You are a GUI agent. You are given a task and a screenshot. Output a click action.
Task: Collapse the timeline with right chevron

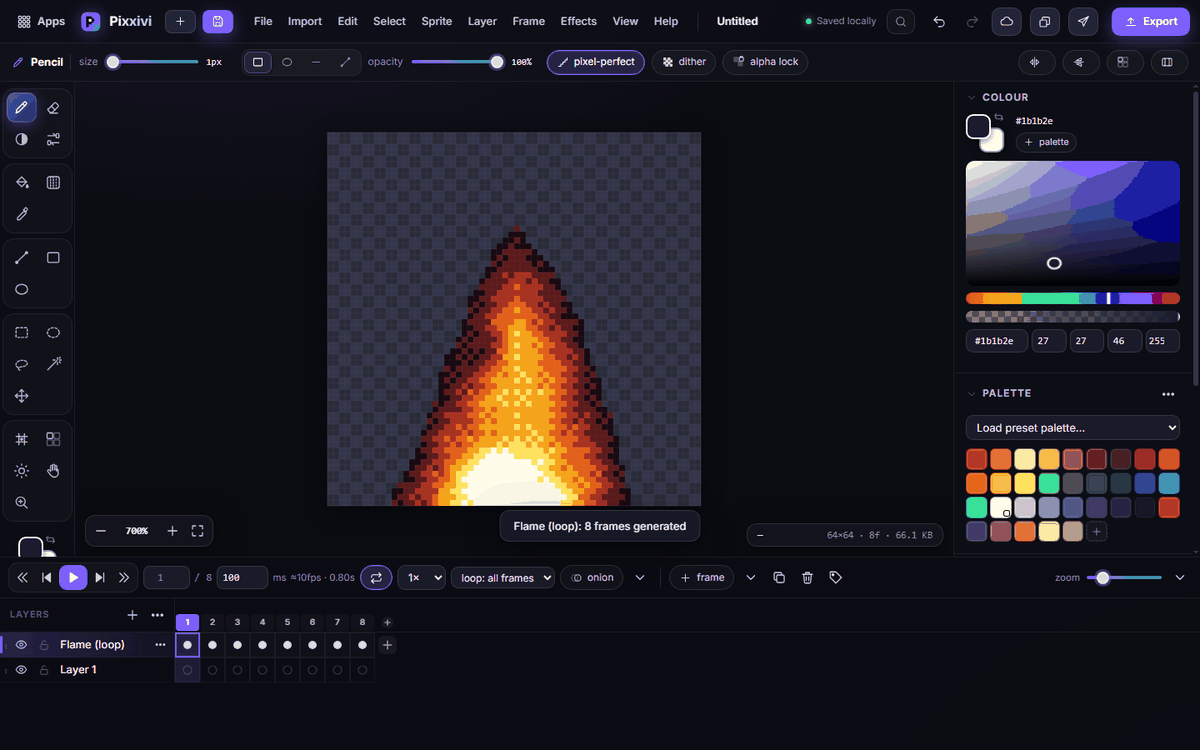[x=1179, y=577]
